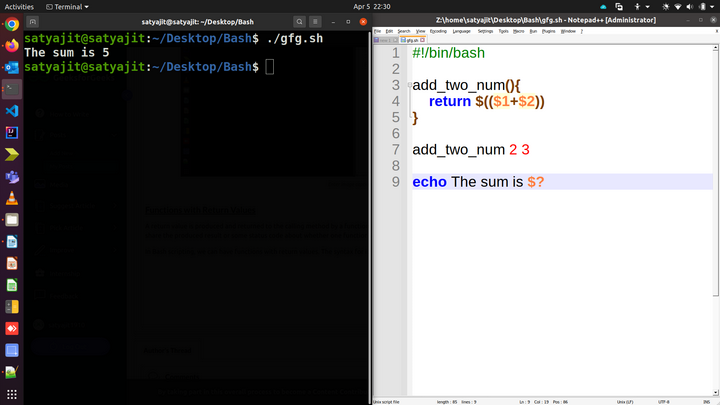Open the Macro menu in Notepad++

point(518,31)
